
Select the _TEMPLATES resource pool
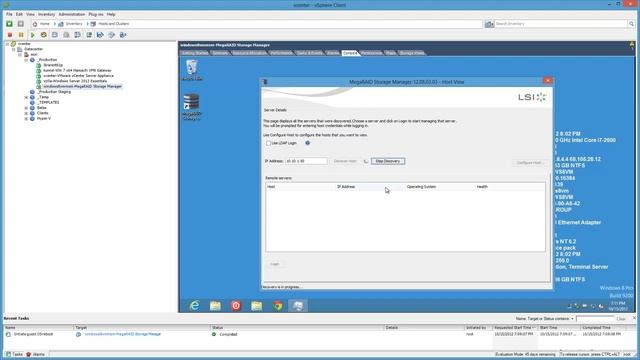click(49, 102)
